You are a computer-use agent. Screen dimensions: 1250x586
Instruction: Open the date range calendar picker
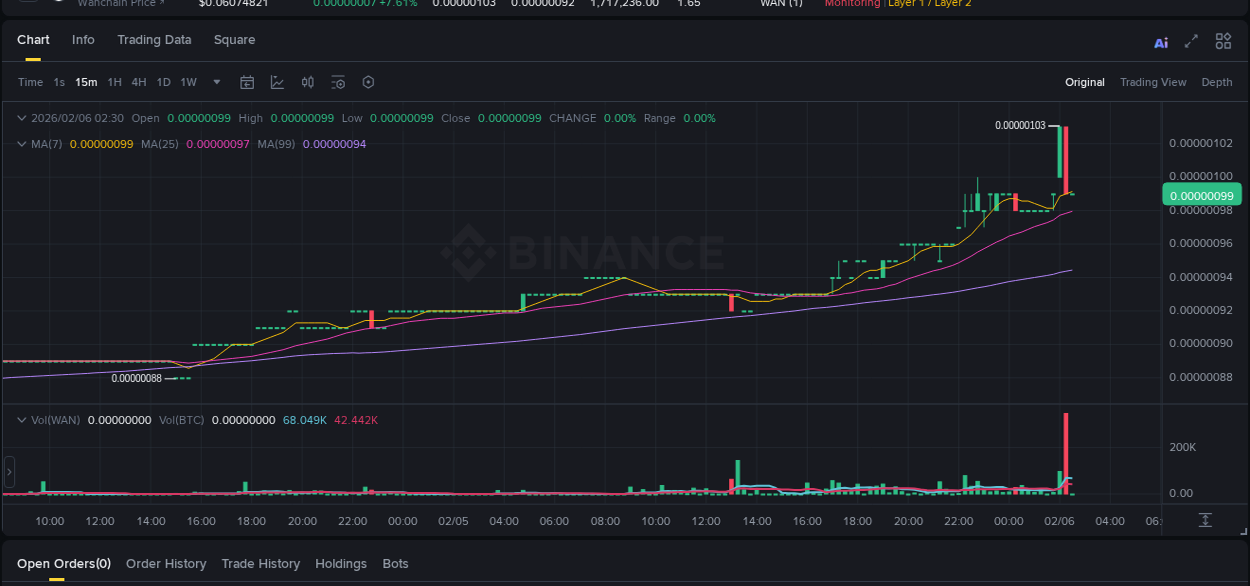tap(247, 82)
